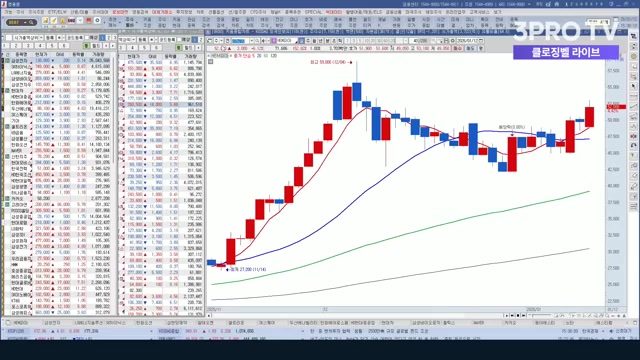Open the 시가총액상위 dropdown in the left watchlist

tap(29, 38)
